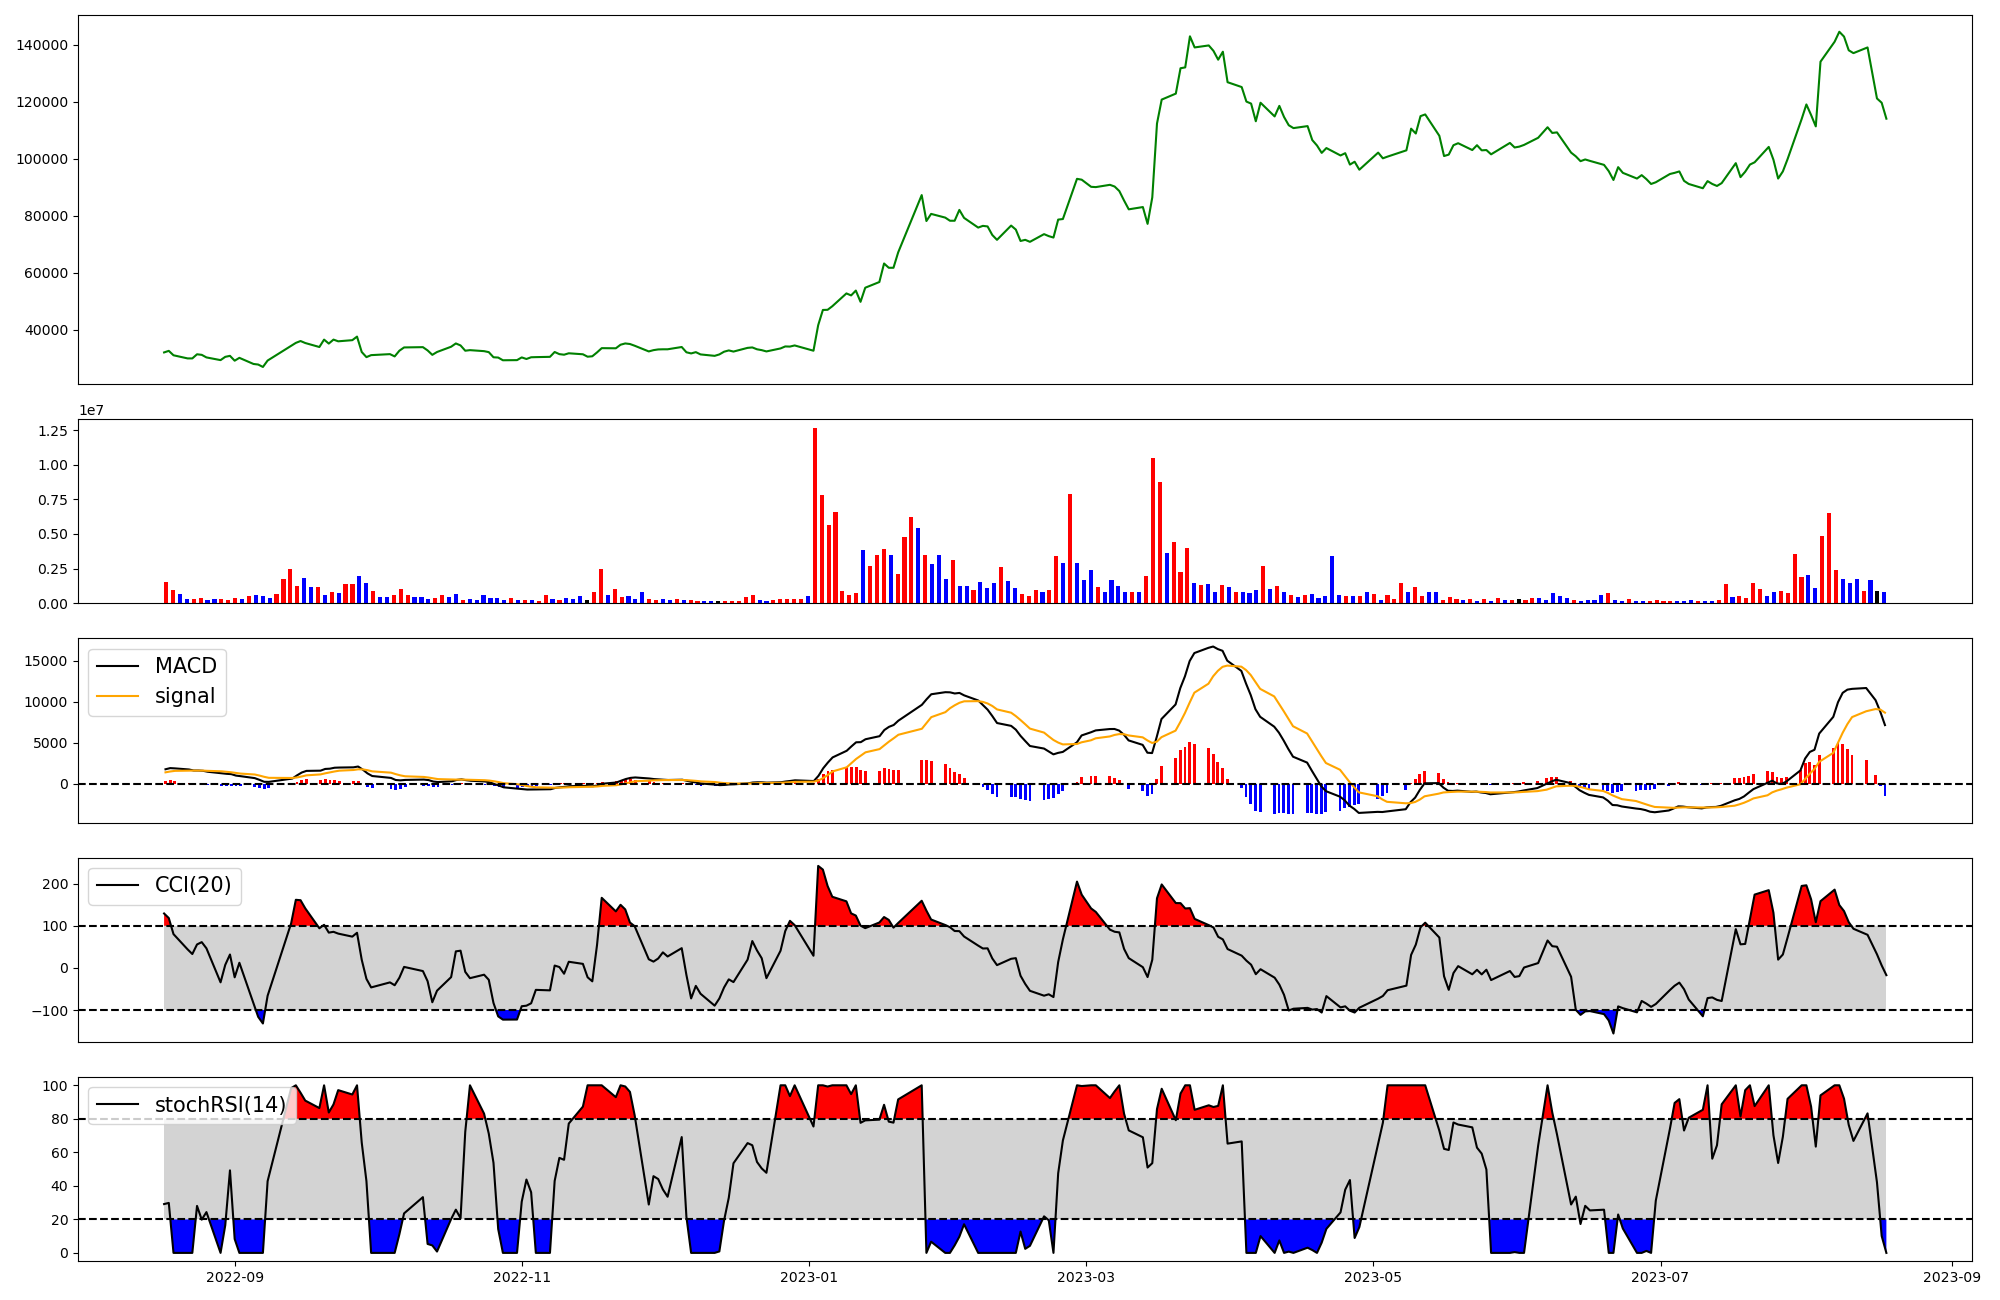Click the 2023-03 x-axis date label
The width and height of the screenshot is (2000, 1300).
click(1085, 1277)
